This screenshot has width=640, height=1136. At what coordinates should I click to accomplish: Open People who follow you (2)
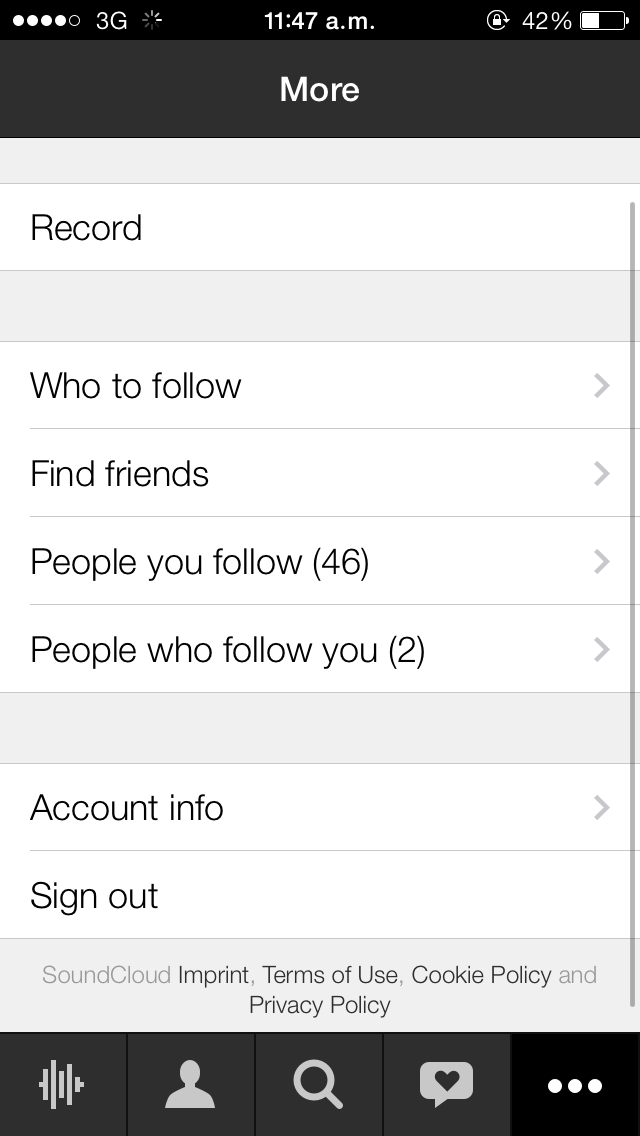[x=228, y=650]
